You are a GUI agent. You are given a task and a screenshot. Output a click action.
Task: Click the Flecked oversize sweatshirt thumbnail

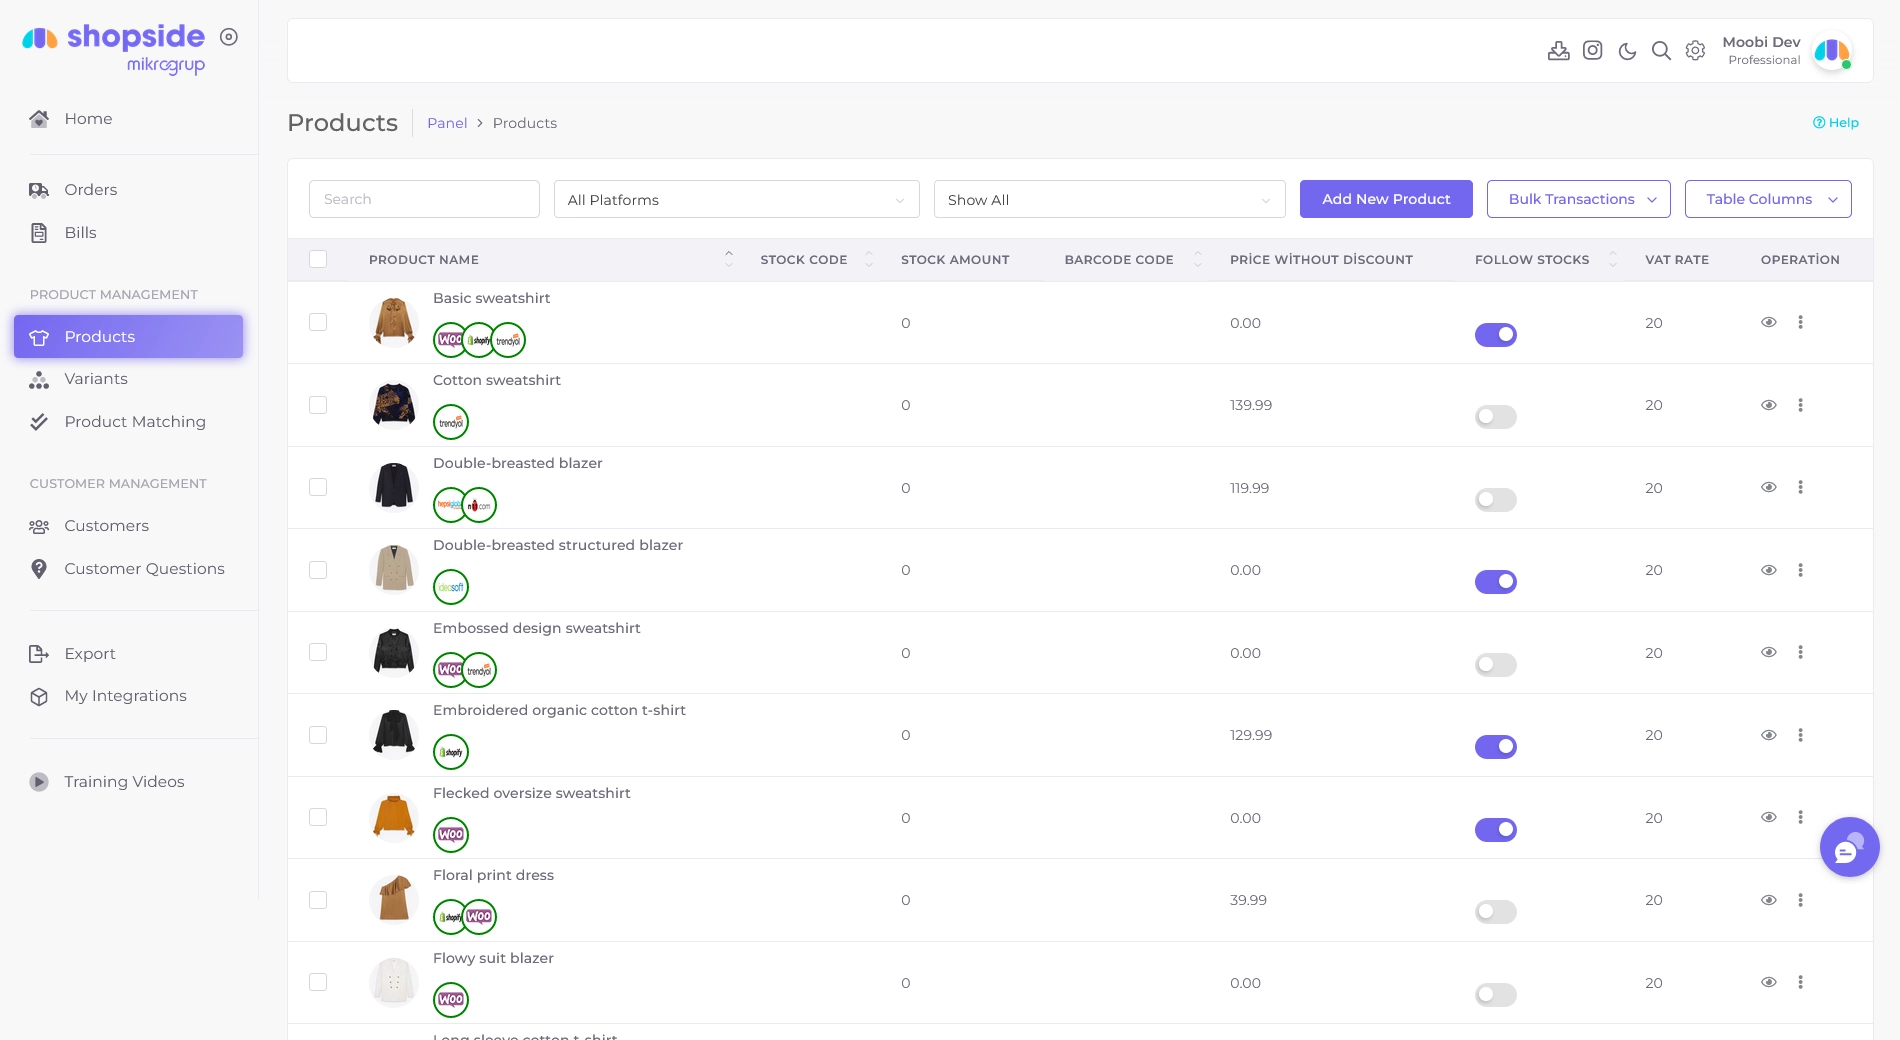[x=394, y=817]
